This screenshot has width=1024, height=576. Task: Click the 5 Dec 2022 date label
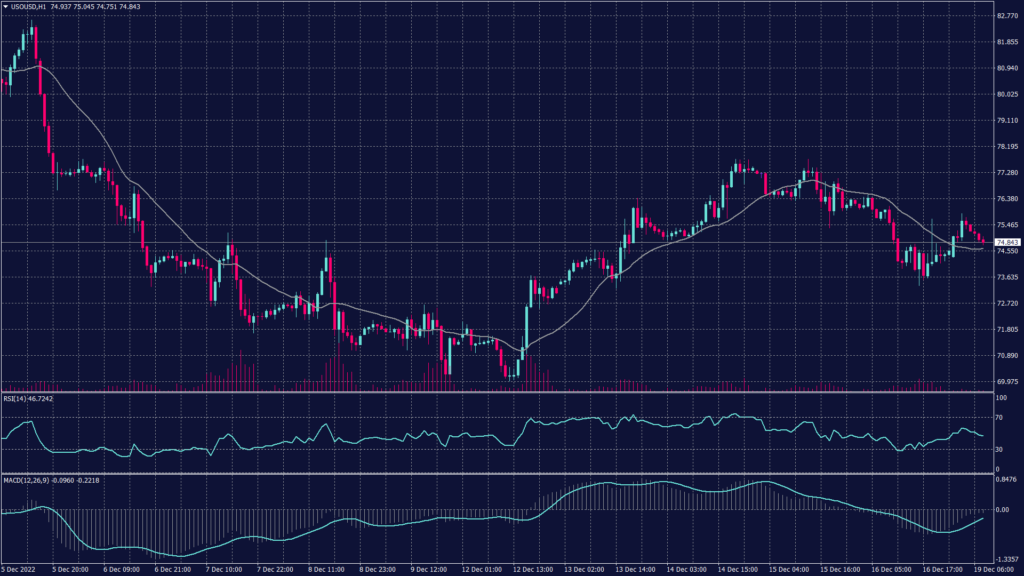click(20, 570)
